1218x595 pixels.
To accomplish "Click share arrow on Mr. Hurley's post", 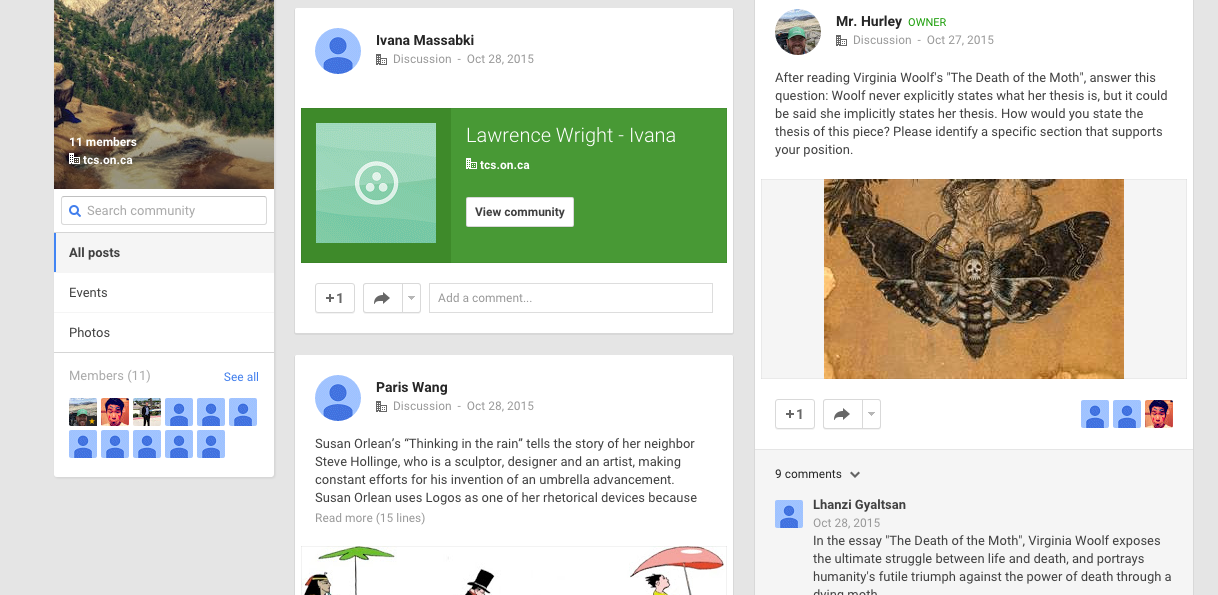I will pyautogui.click(x=842, y=414).
